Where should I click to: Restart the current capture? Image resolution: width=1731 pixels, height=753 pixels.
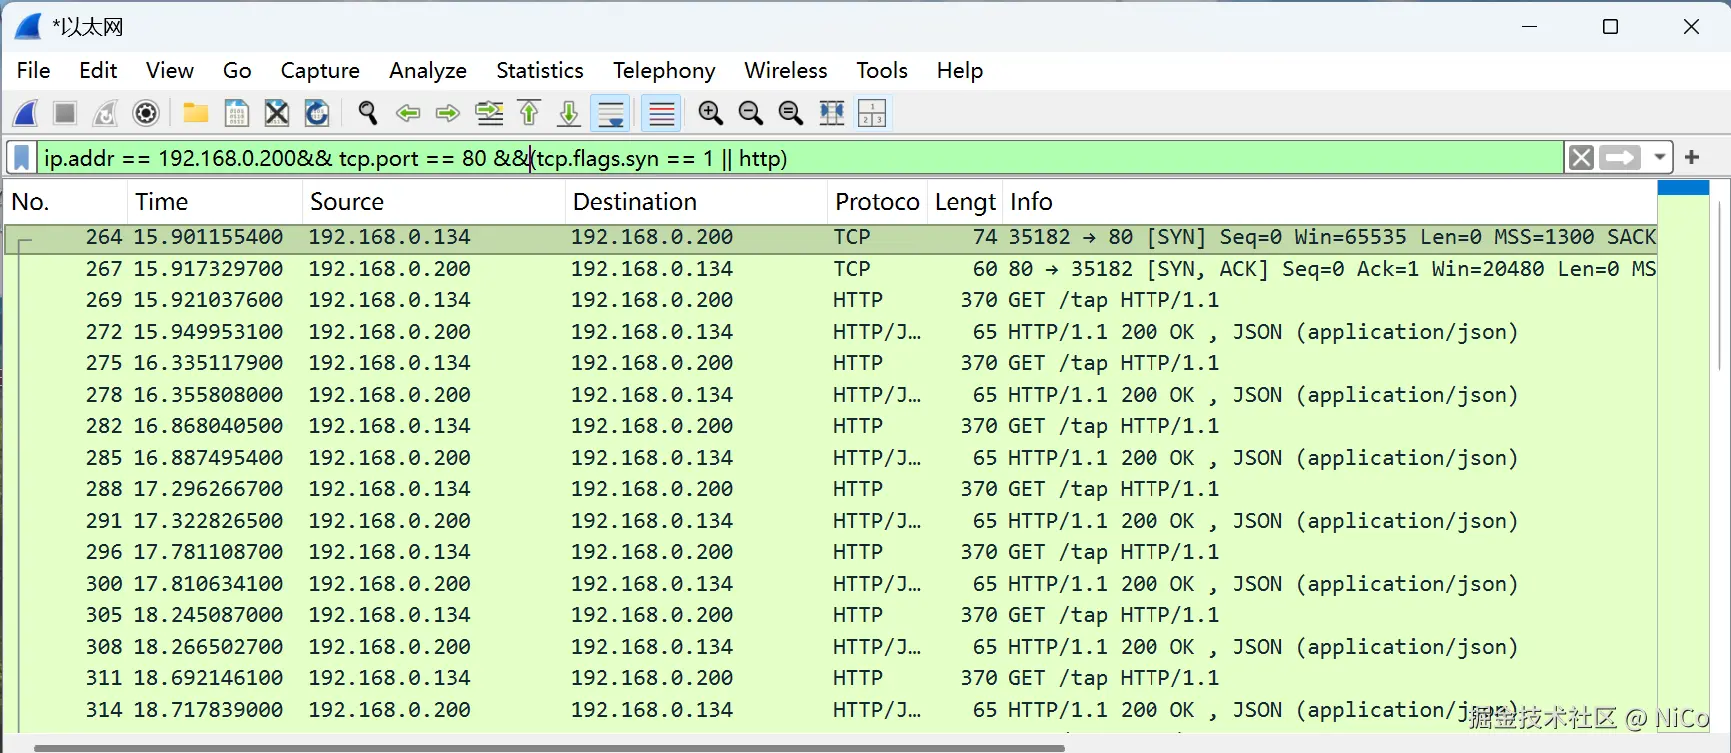[x=105, y=113]
